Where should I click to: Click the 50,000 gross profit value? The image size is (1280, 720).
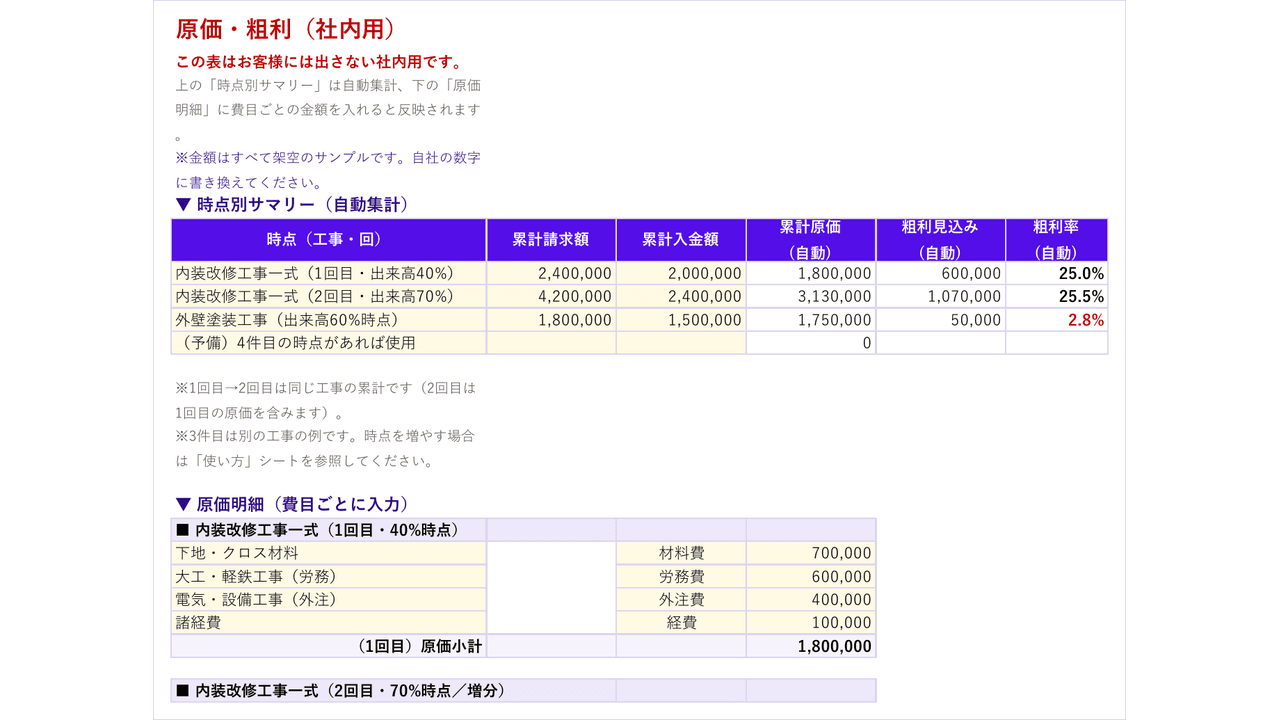[x=941, y=320]
